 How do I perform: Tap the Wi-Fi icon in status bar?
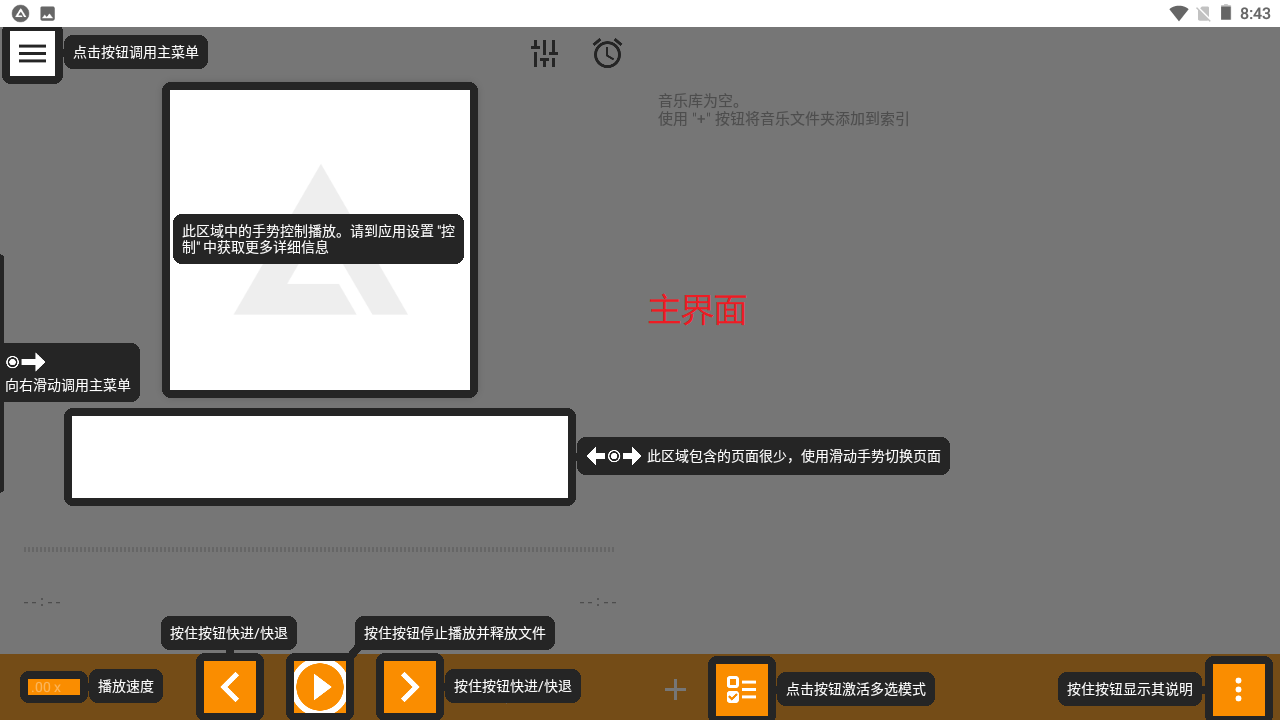[1179, 13]
